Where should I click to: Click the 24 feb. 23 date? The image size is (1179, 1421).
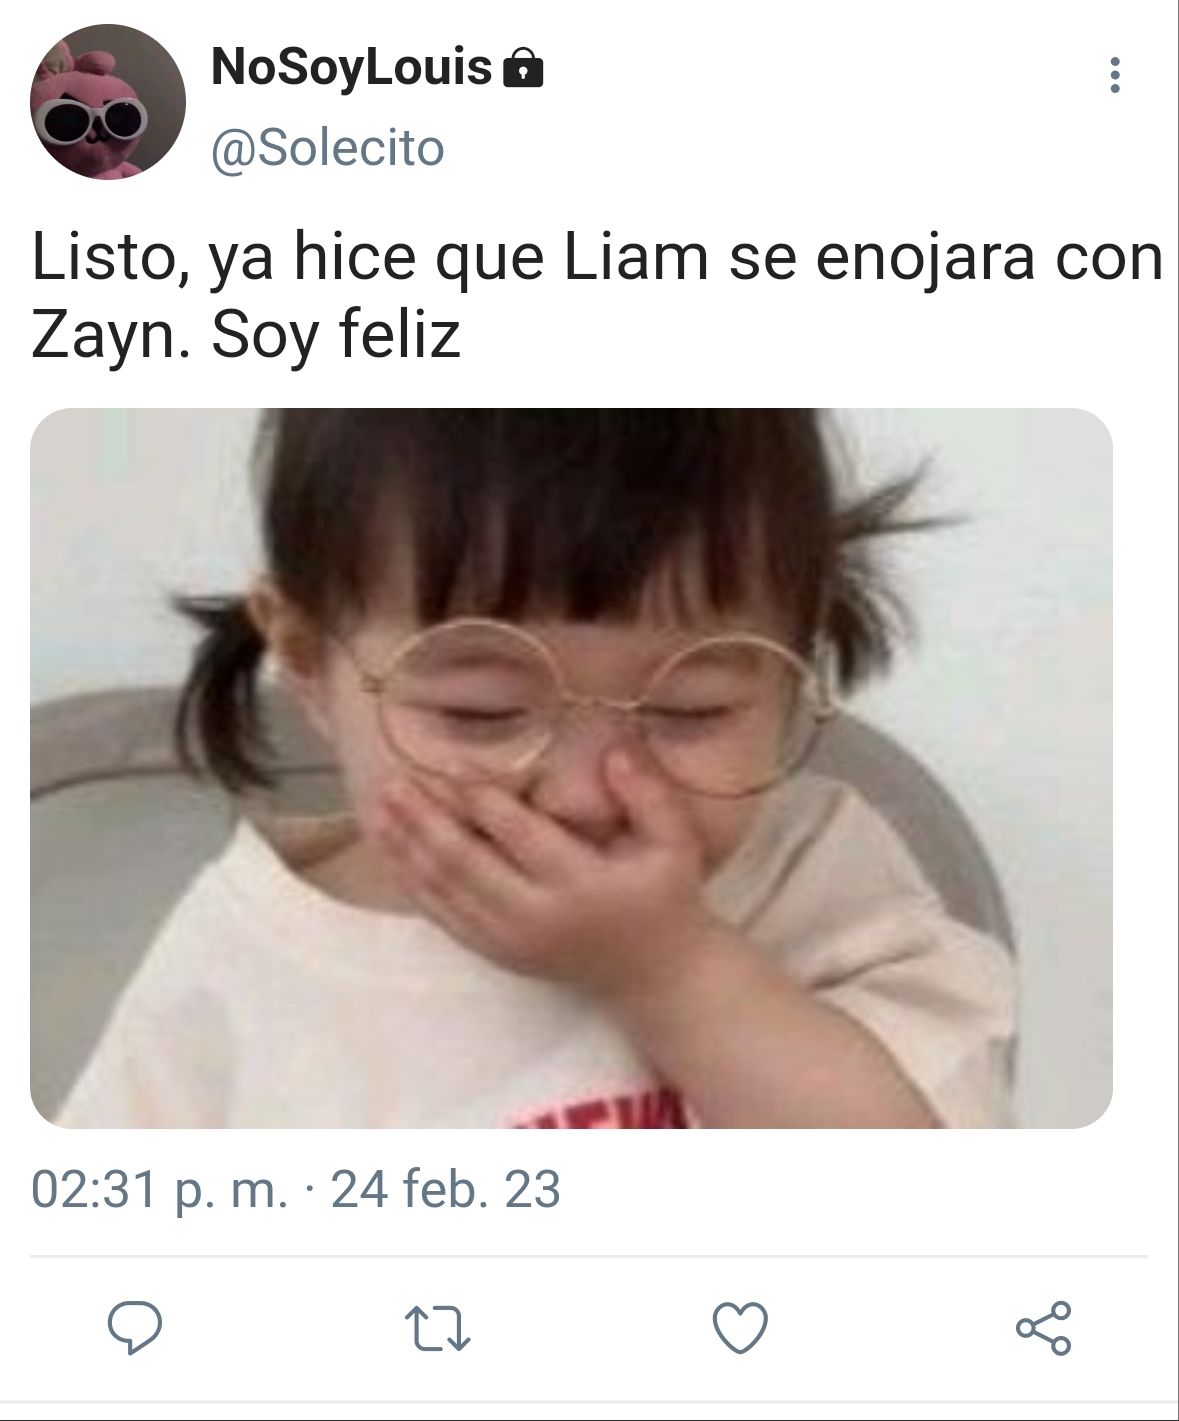point(445,1190)
